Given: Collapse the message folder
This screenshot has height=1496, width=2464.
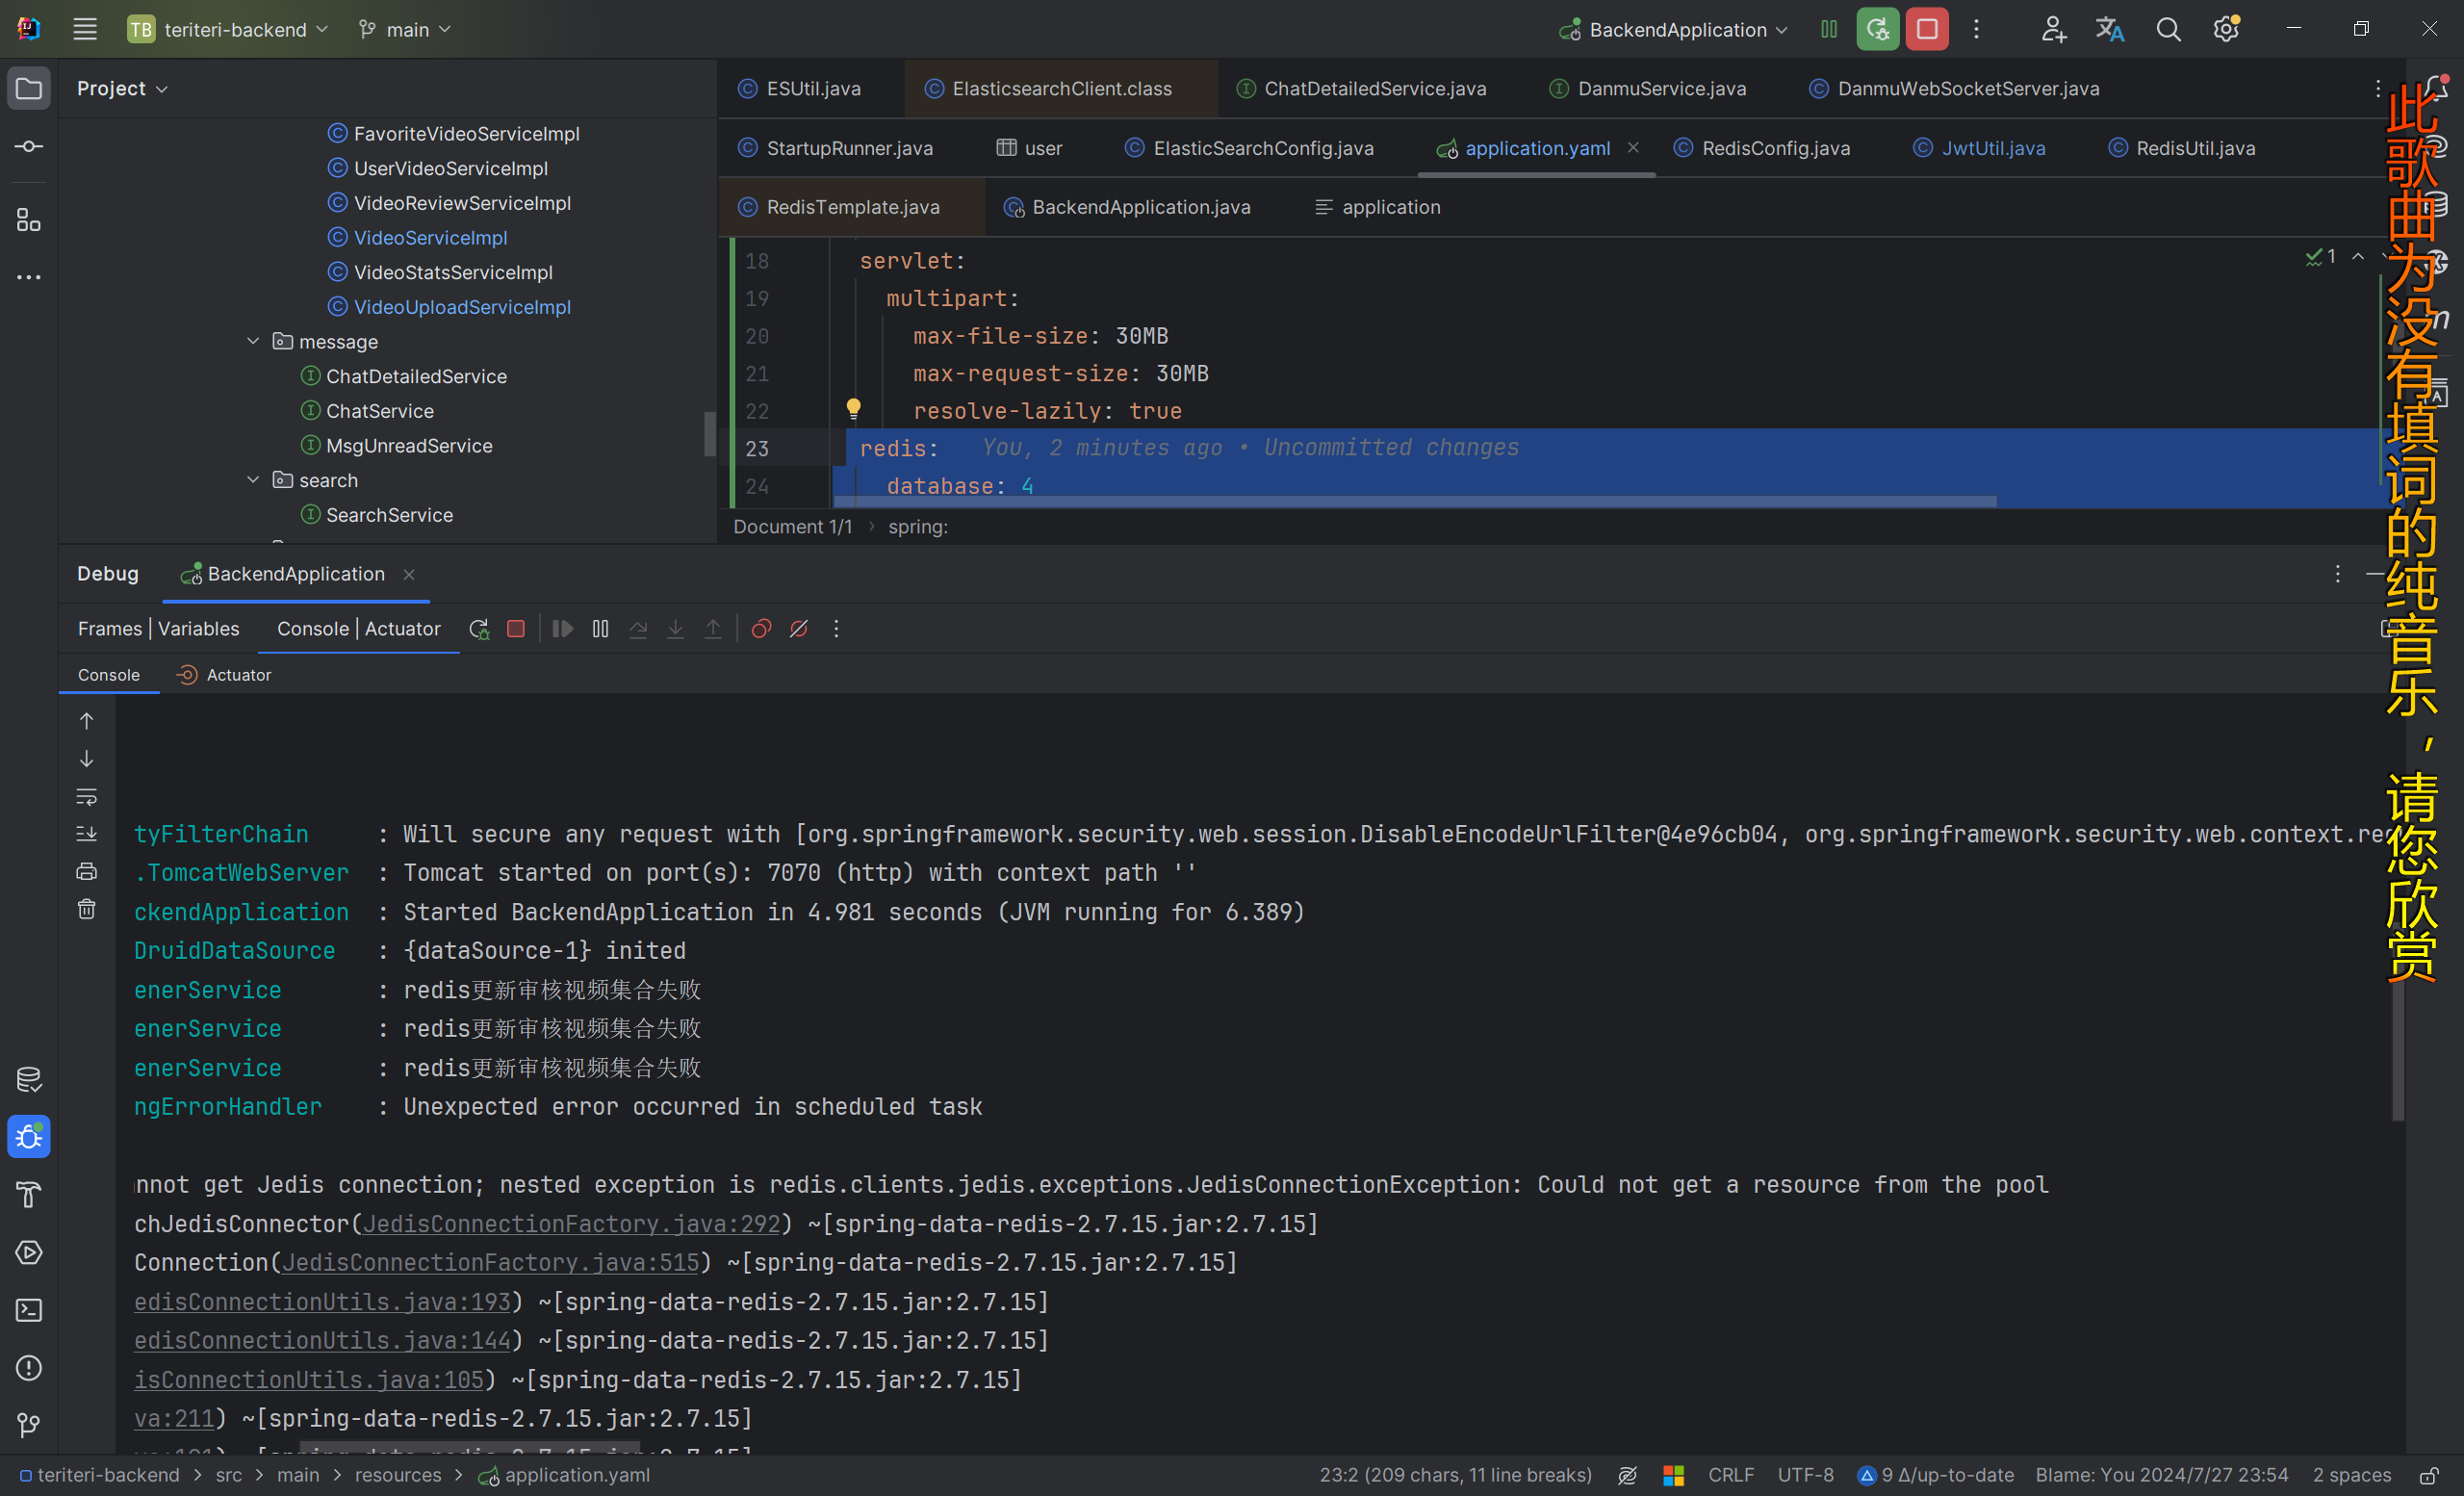Looking at the screenshot, I should click(x=253, y=341).
